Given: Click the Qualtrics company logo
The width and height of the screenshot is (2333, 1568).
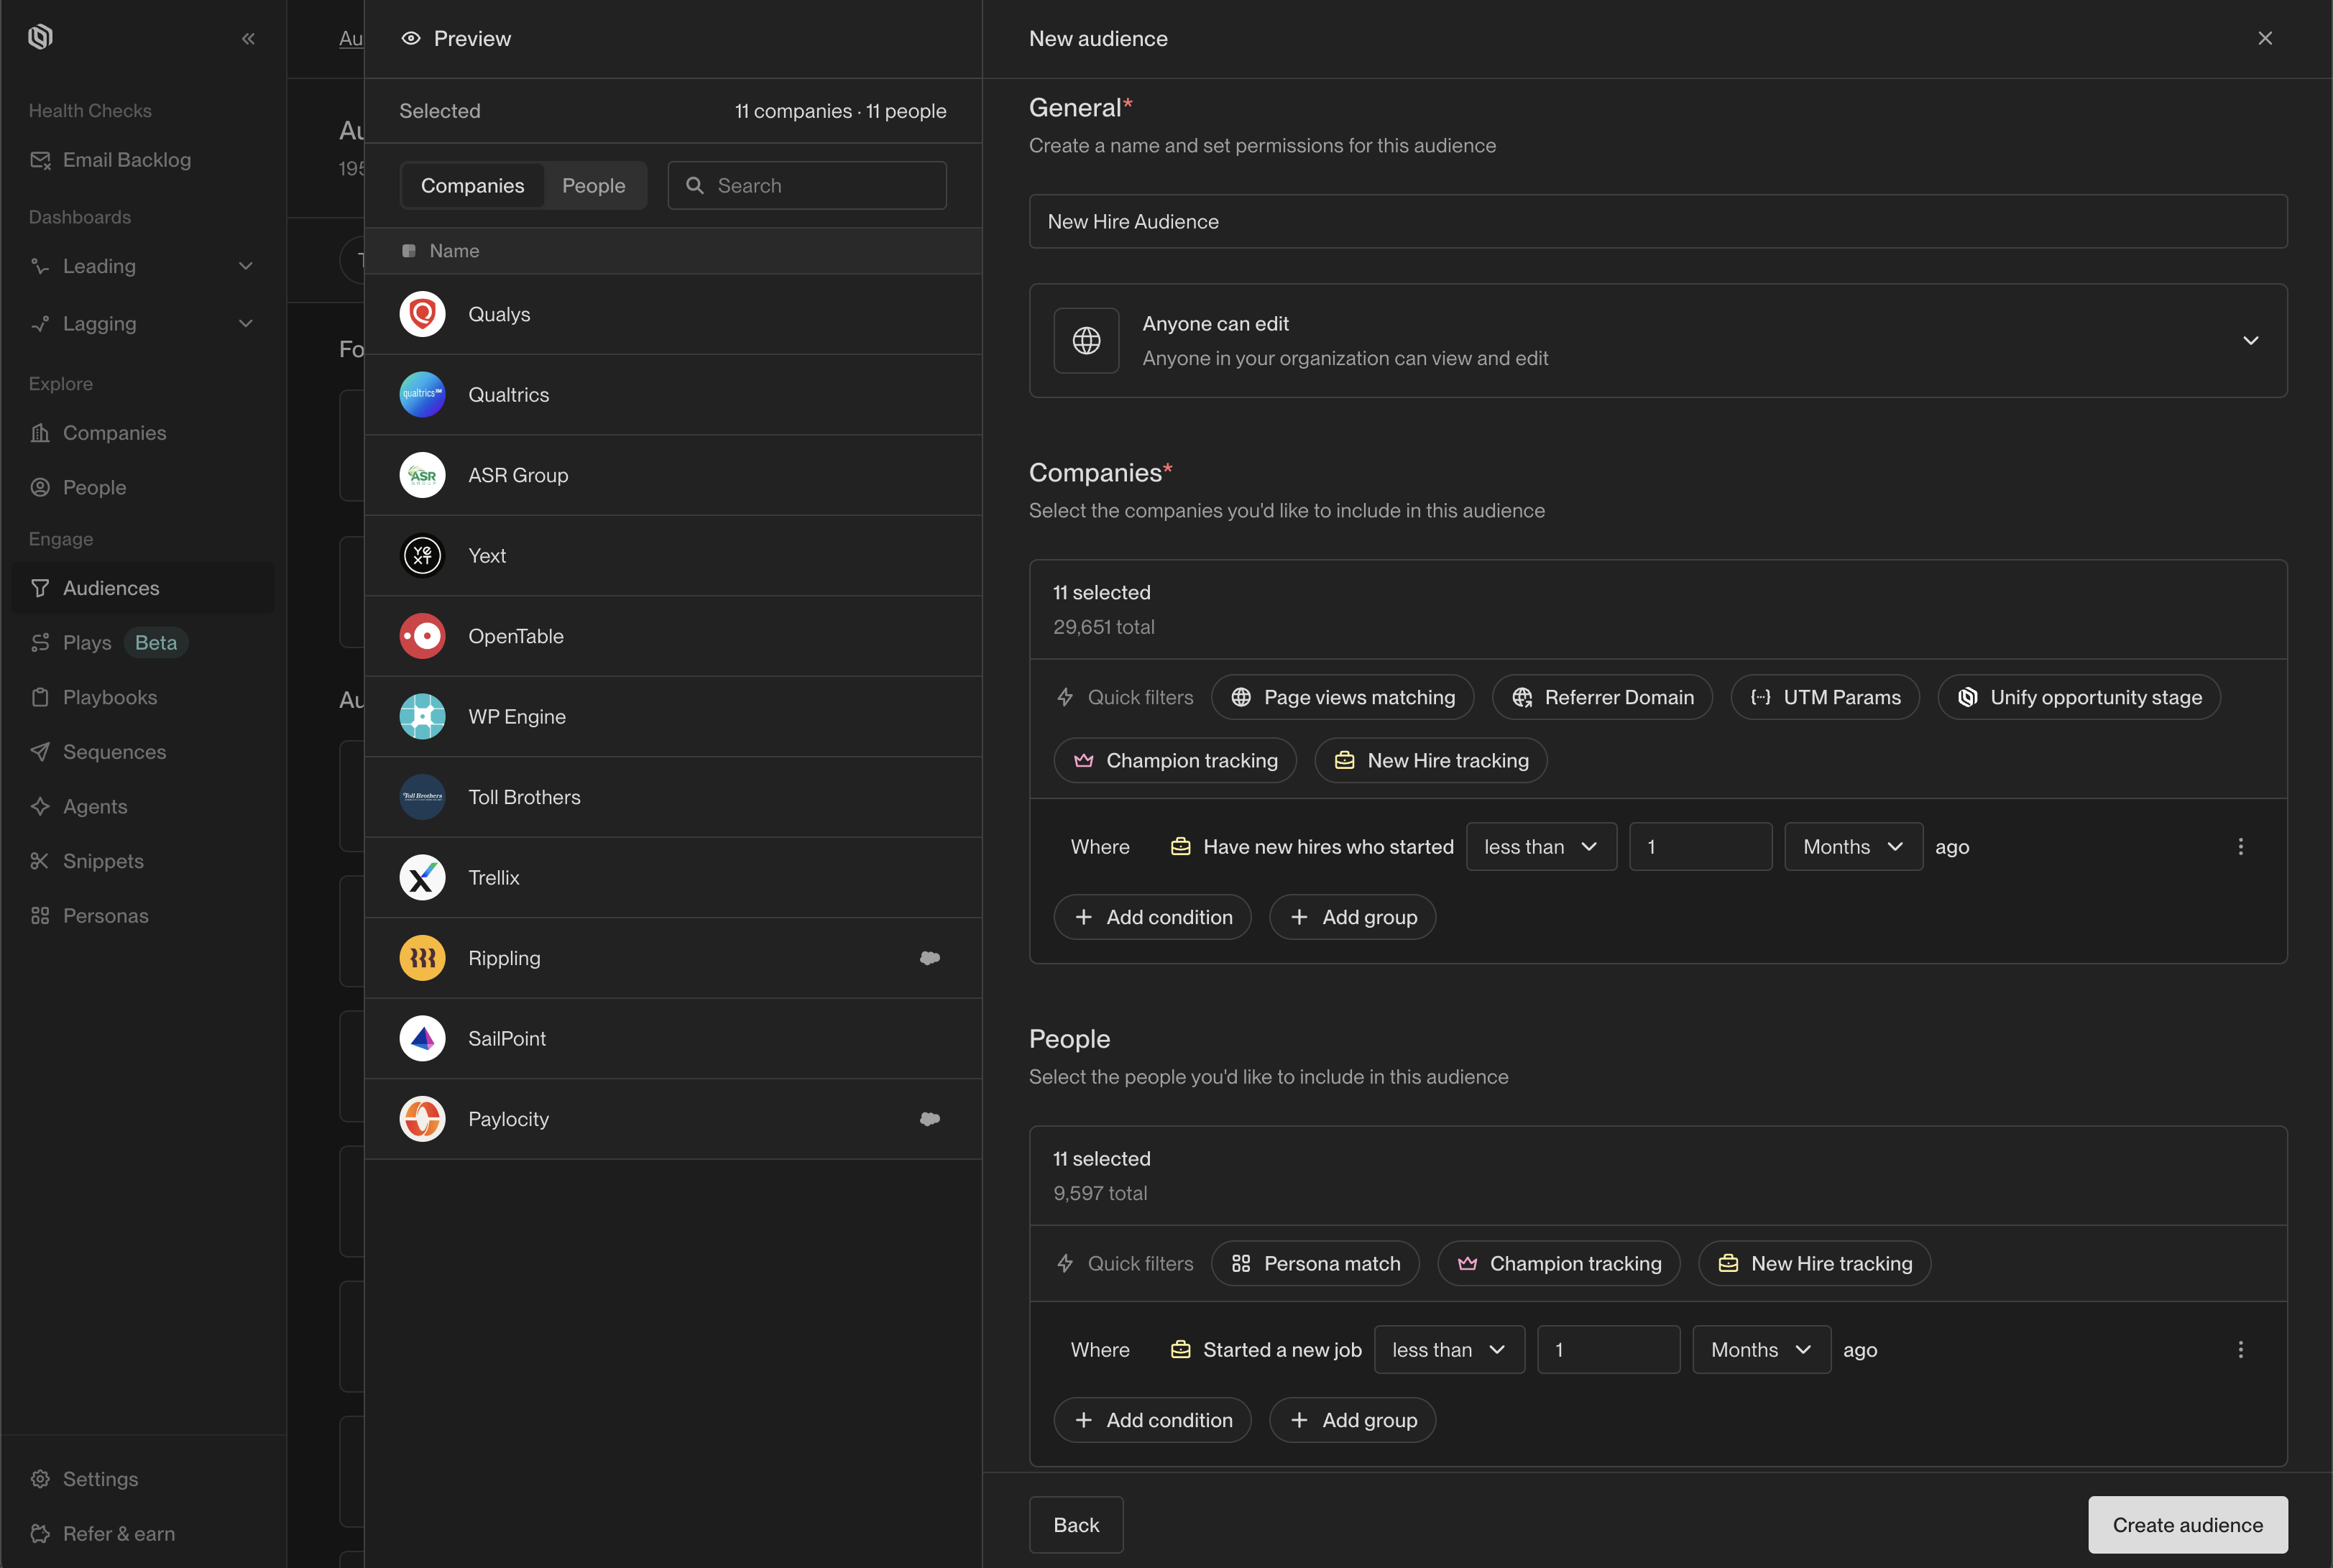Looking at the screenshot, I should (x=423, y=395).
